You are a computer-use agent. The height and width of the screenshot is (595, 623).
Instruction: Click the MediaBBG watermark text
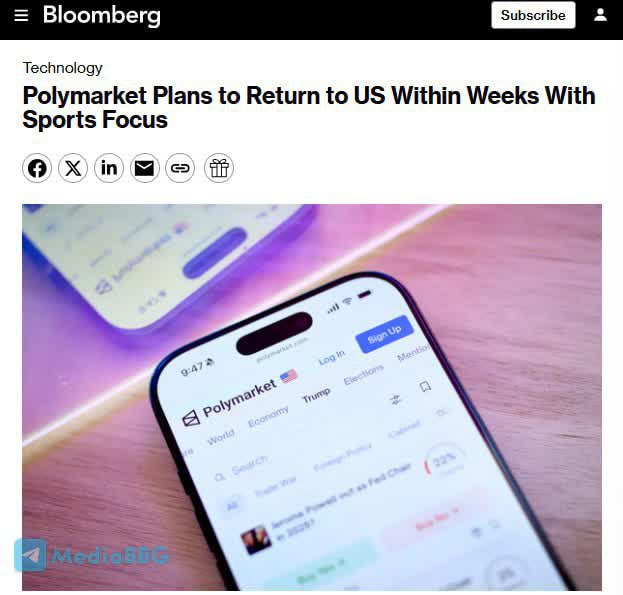coord(110,555)
